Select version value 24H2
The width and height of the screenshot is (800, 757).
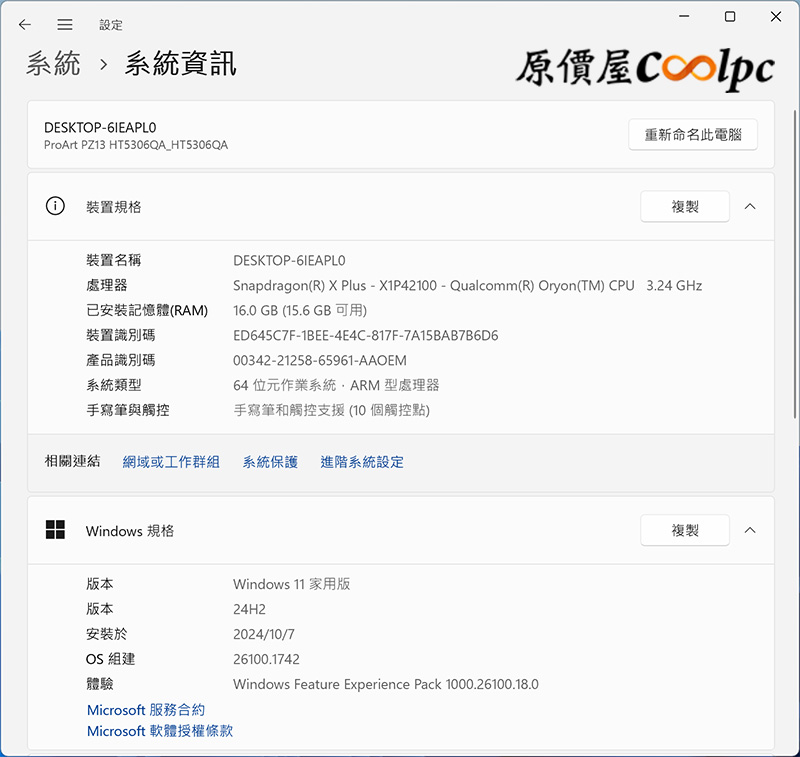pyautogui.click(x=249, y=609)
